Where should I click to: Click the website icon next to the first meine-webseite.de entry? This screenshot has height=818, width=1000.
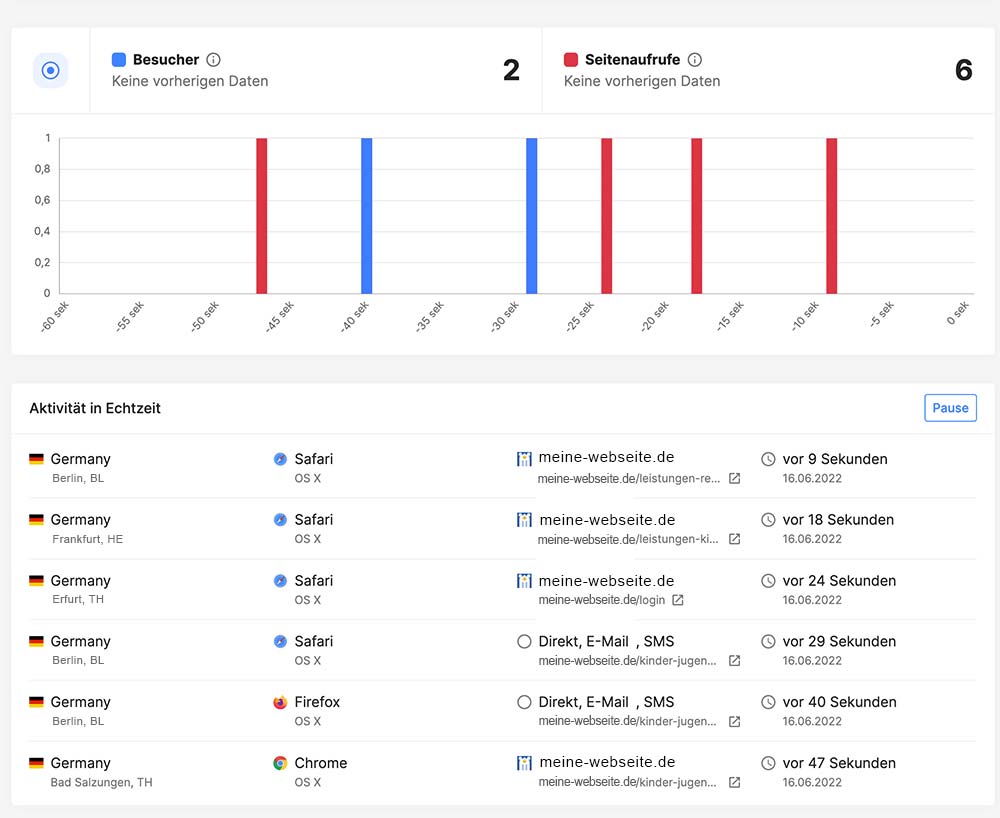tap(524, 459)
